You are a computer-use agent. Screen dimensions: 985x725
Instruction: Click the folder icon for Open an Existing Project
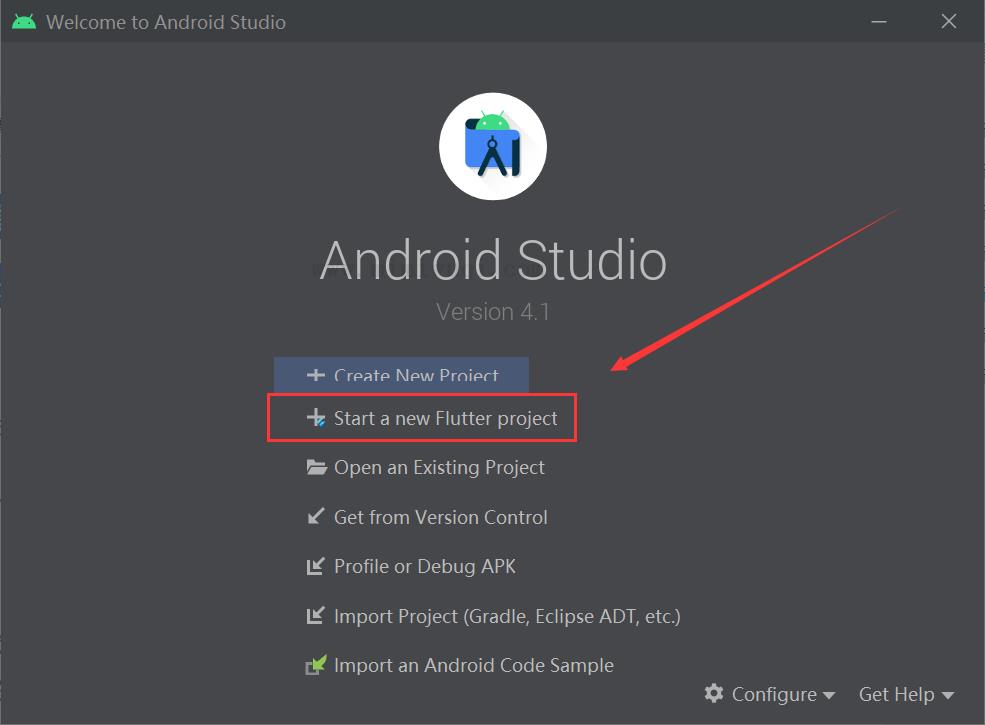316,467
